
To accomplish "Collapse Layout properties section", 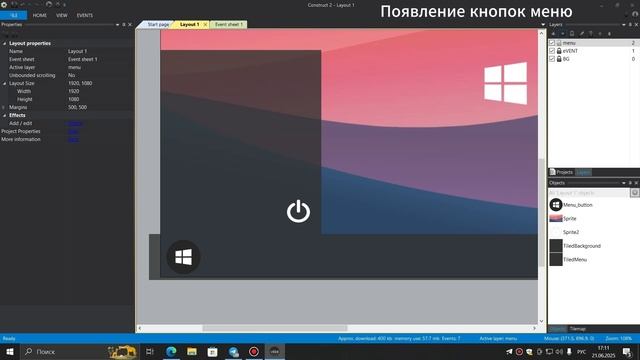I will point(4,43).
